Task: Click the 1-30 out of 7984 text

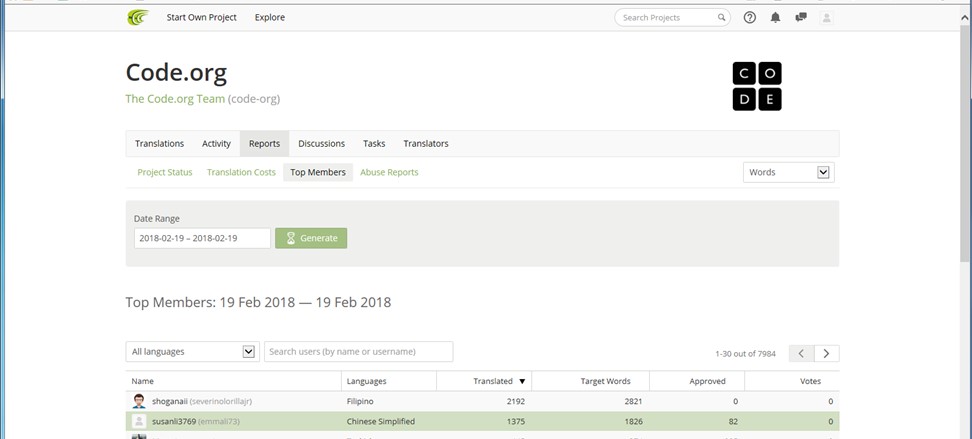Action: pyautogui.click(x=745, y=354)
